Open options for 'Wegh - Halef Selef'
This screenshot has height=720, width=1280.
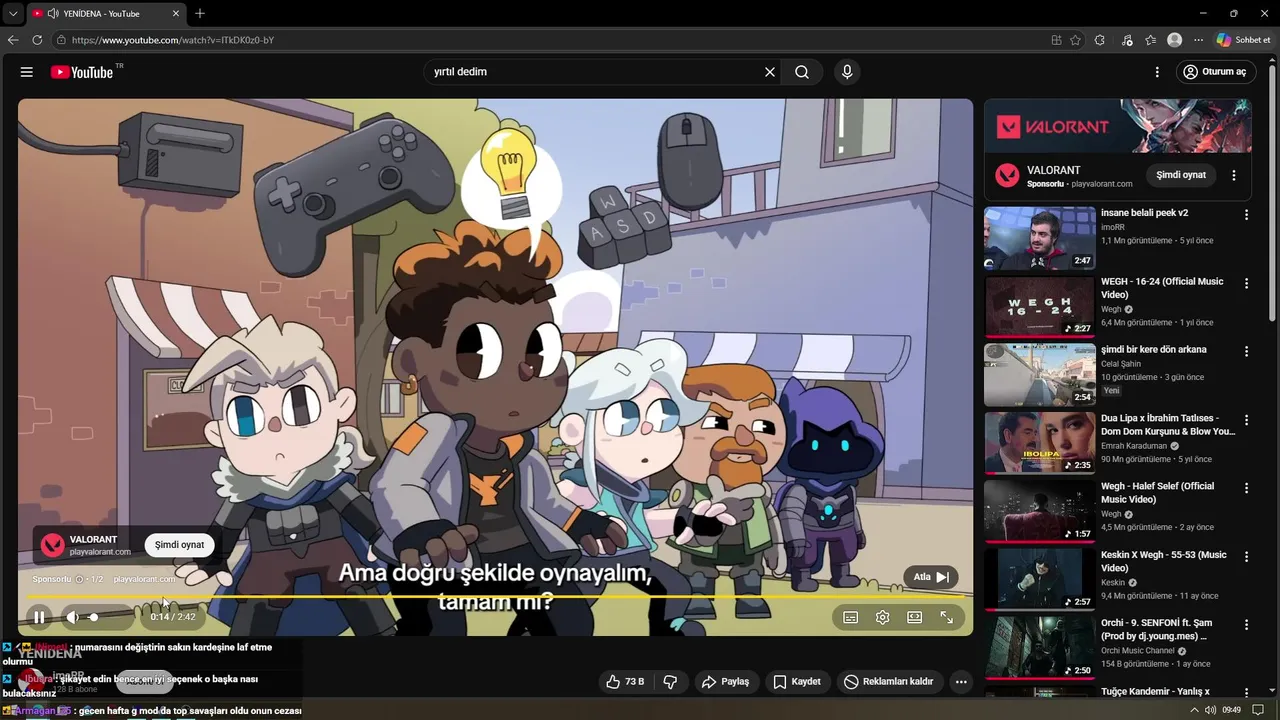[1246, 488]
